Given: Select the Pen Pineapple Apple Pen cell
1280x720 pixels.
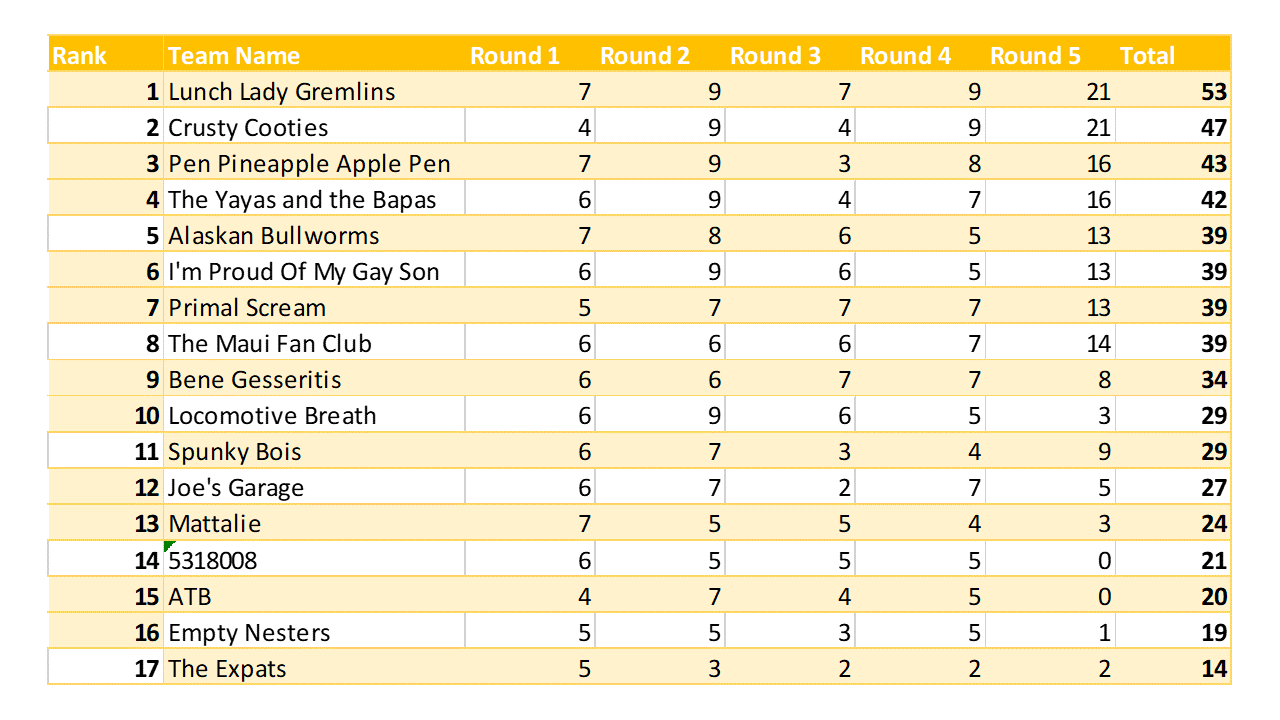Looking at the screenshot, I should 309,164.
